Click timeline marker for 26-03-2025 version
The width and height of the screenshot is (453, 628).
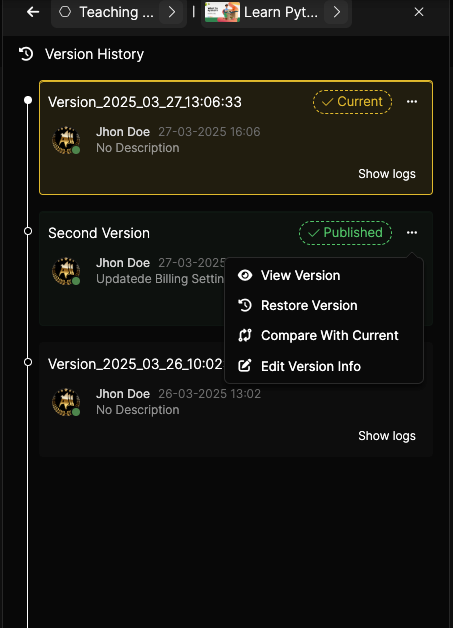pyautogui.click(x=28, y=362)
